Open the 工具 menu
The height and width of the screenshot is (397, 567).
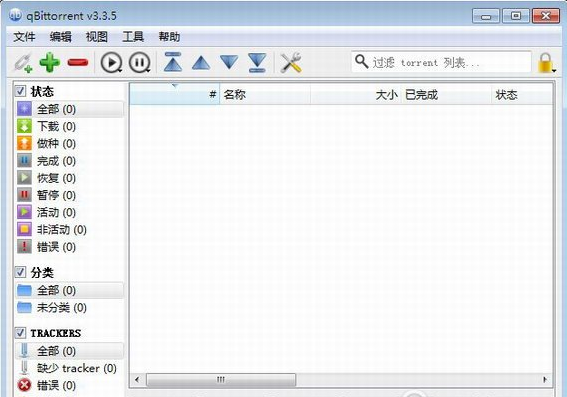133,37
